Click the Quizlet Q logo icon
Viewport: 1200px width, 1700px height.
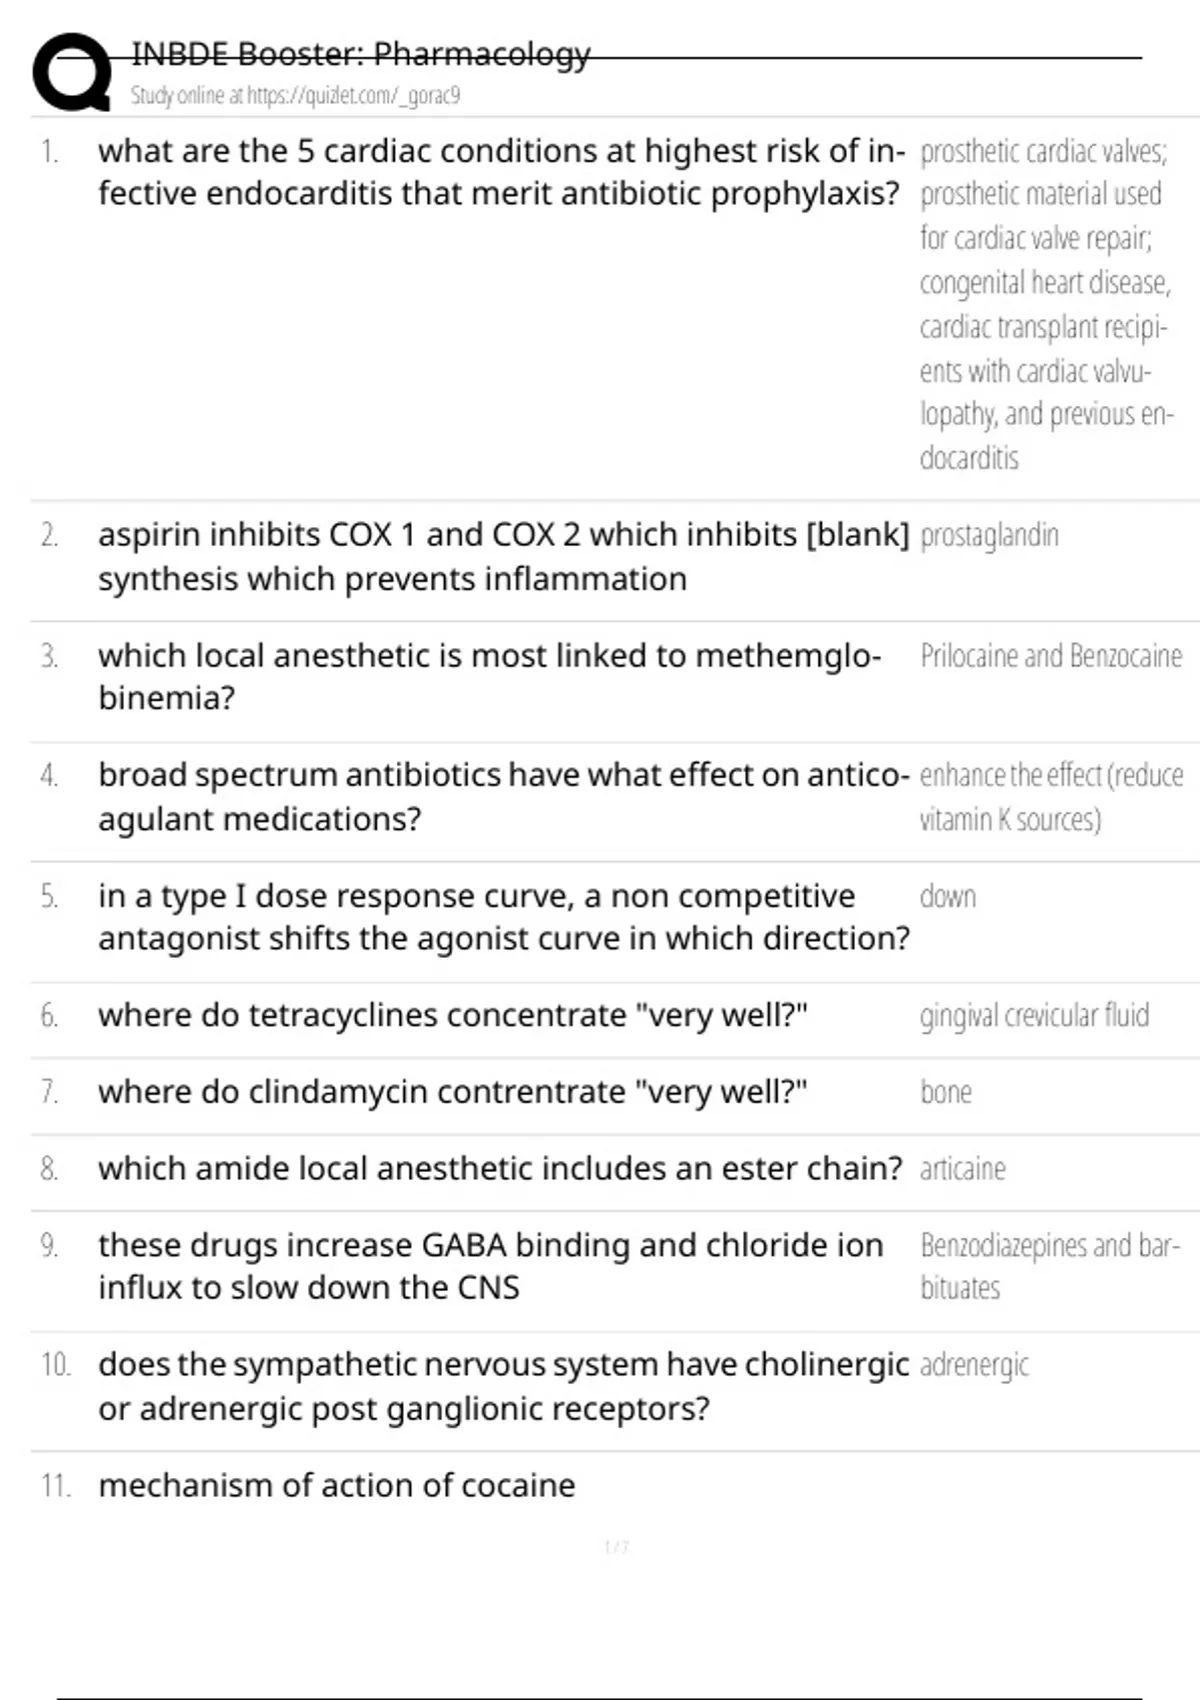72,72
